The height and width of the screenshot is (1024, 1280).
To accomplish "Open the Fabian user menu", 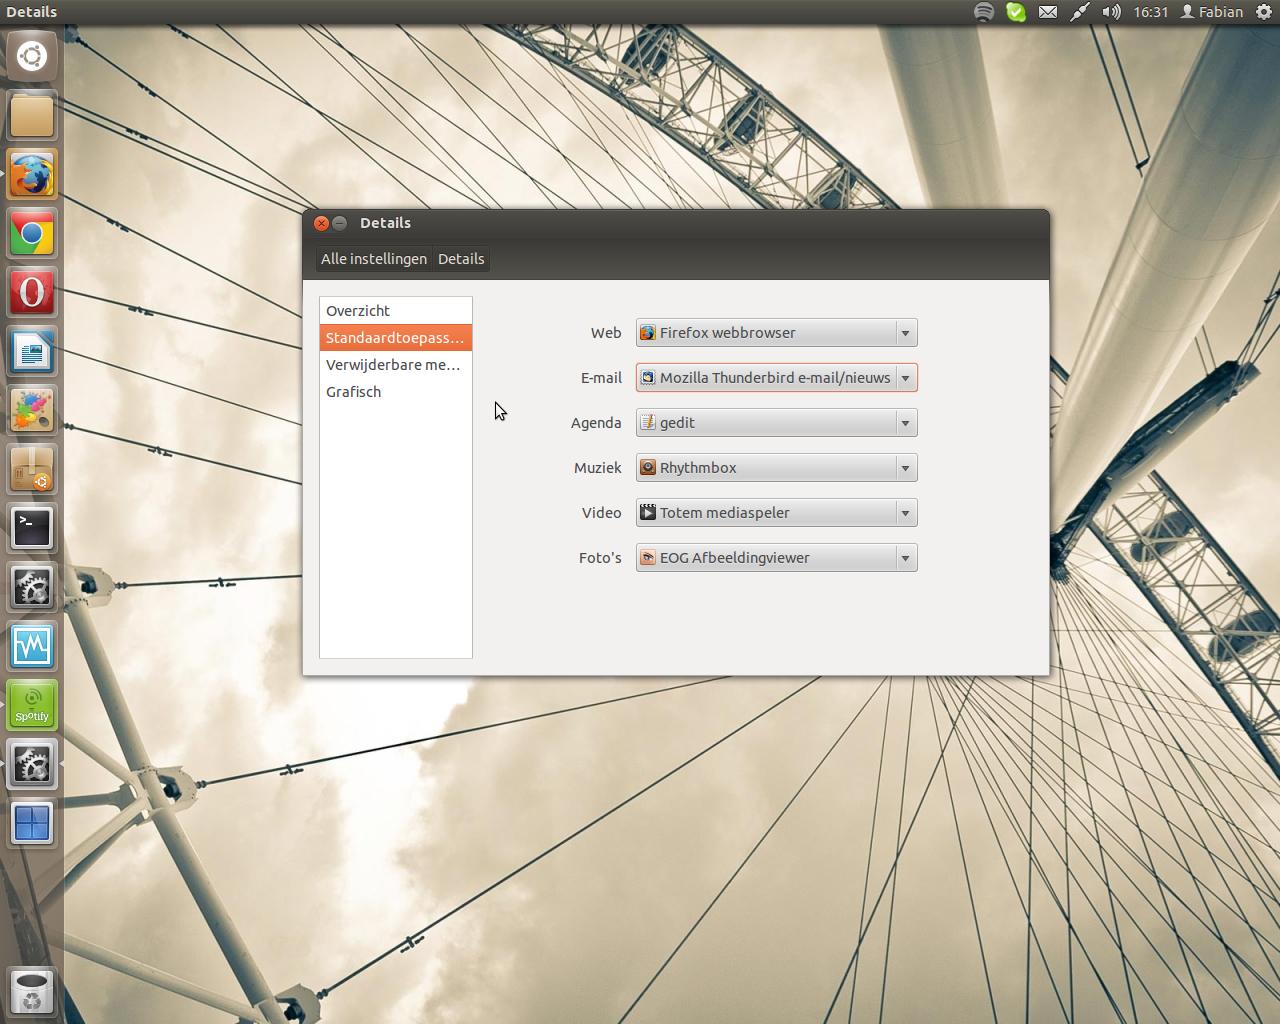I will 1212,12.
